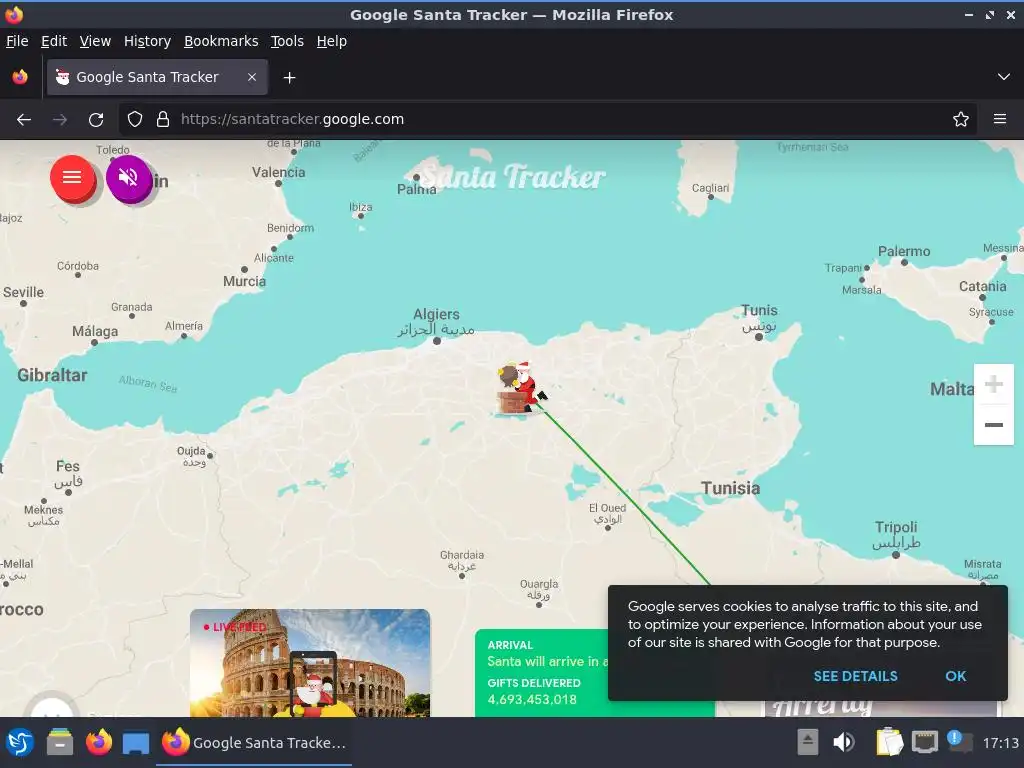Open the tracking protection shield icon
The width and height of the screenshot is (1024, 768).
point(135,120)
